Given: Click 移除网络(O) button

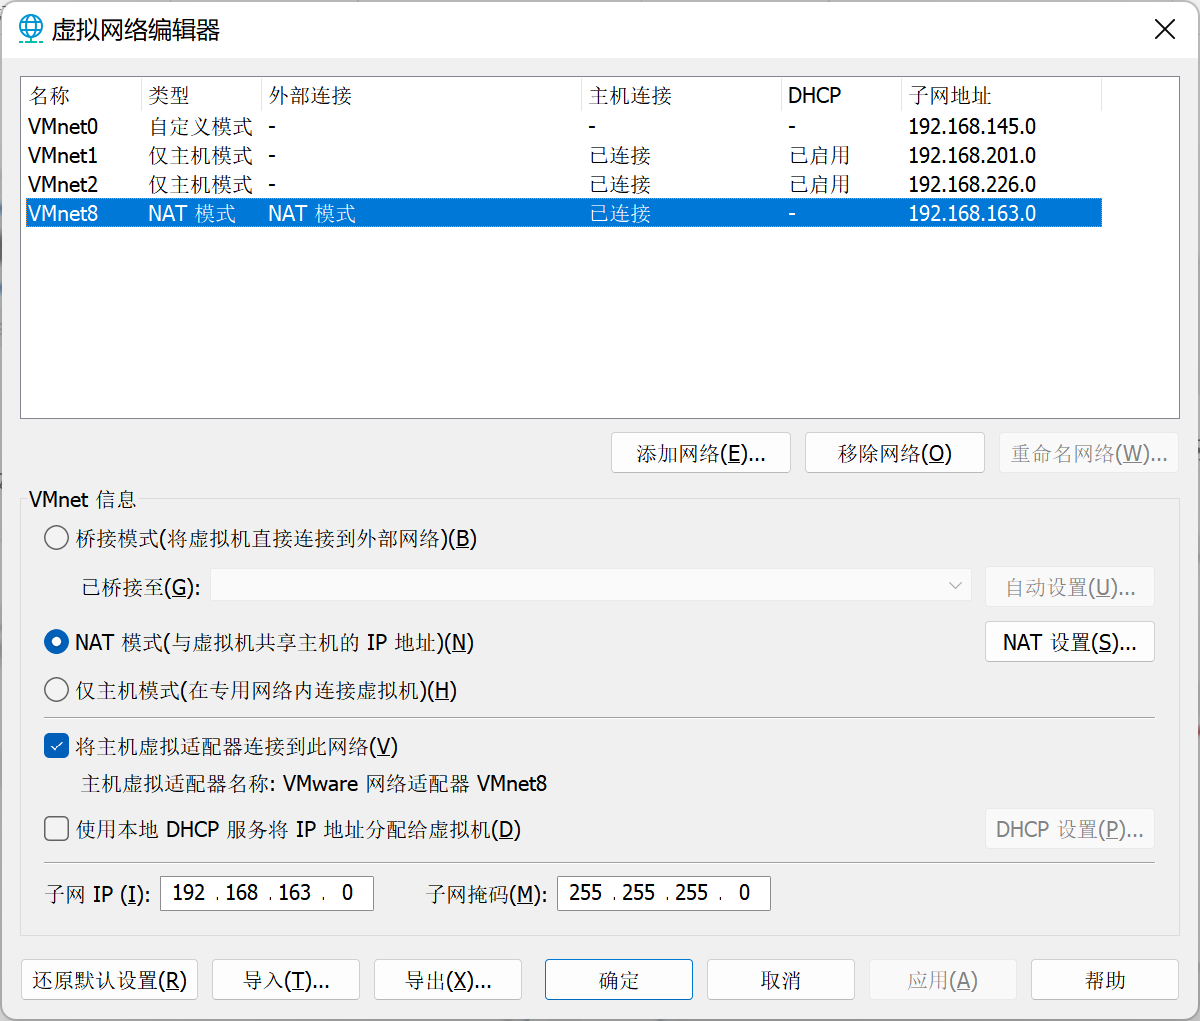Looking at the screenshot, I should point(895,453).
